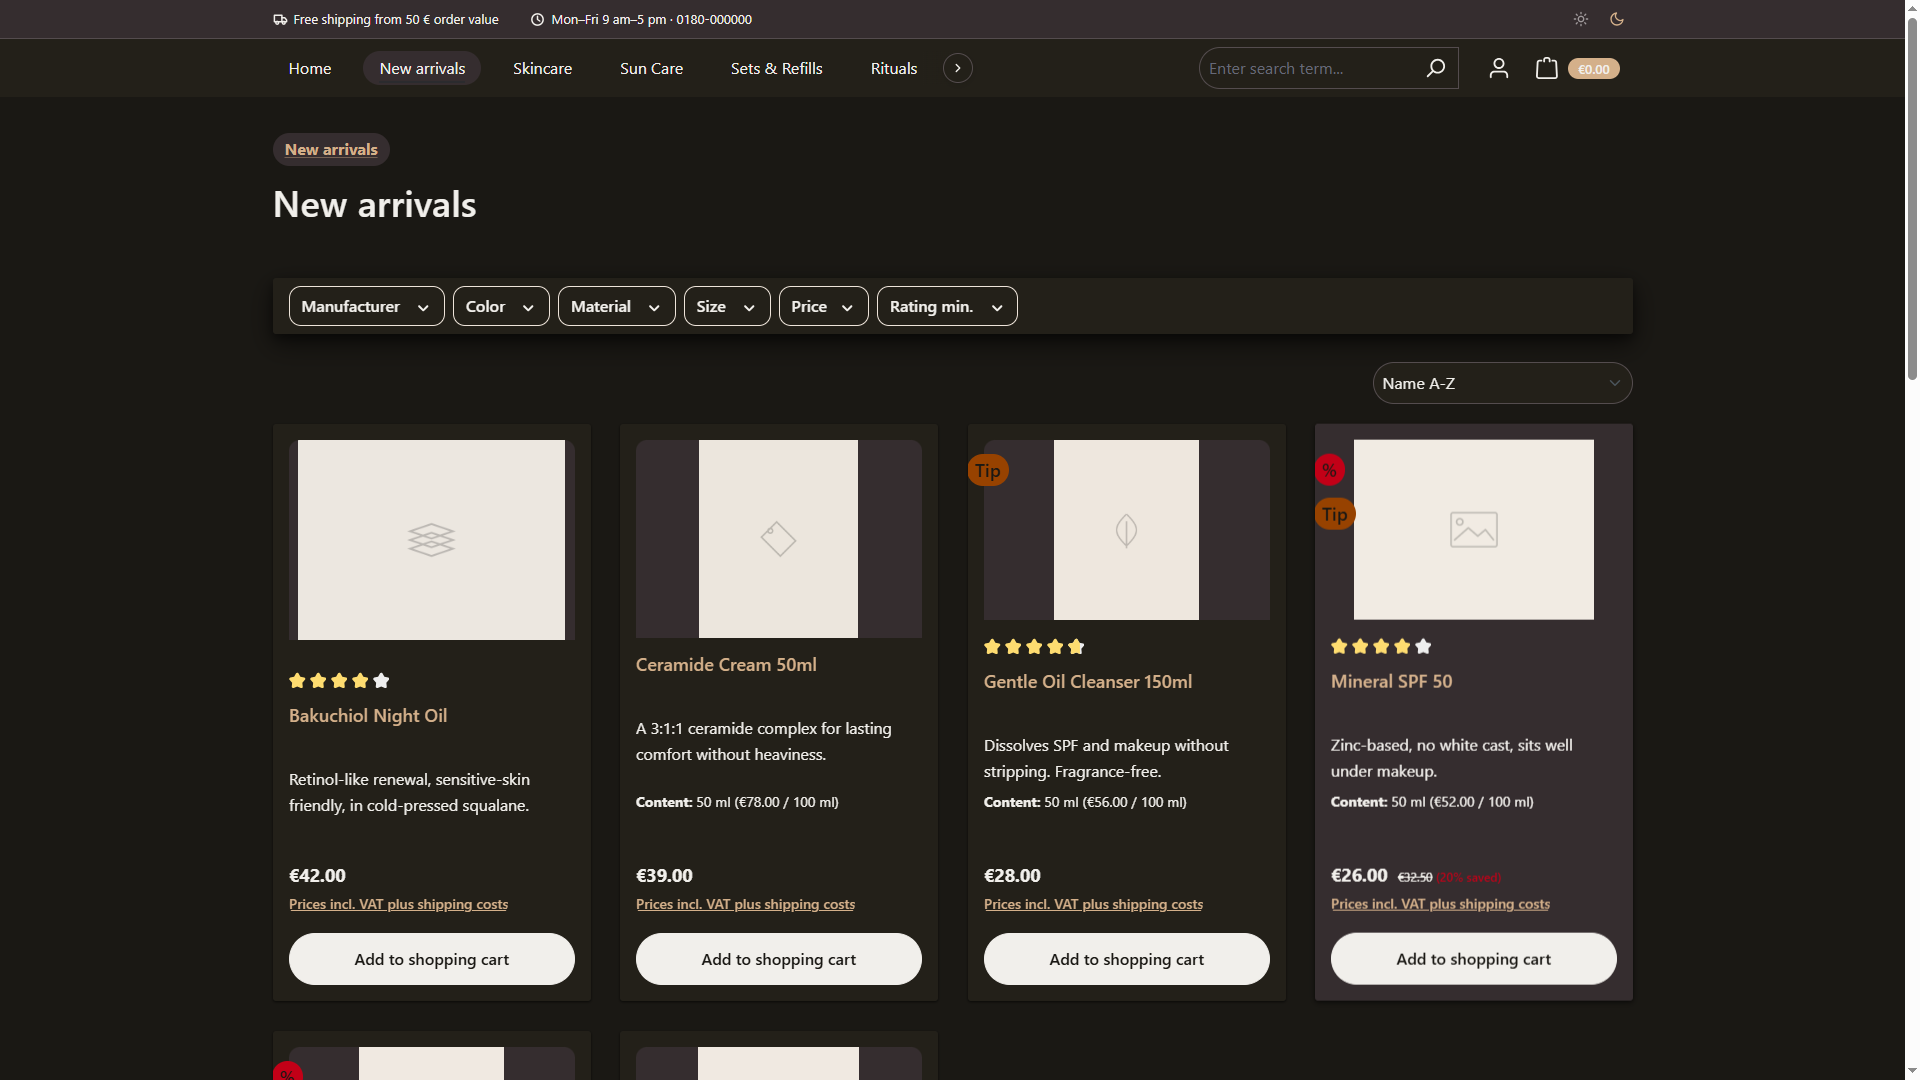1920x1080 pixels.
Task: Click star rating of Mineral SPF 50
Action: (1381, 646)
